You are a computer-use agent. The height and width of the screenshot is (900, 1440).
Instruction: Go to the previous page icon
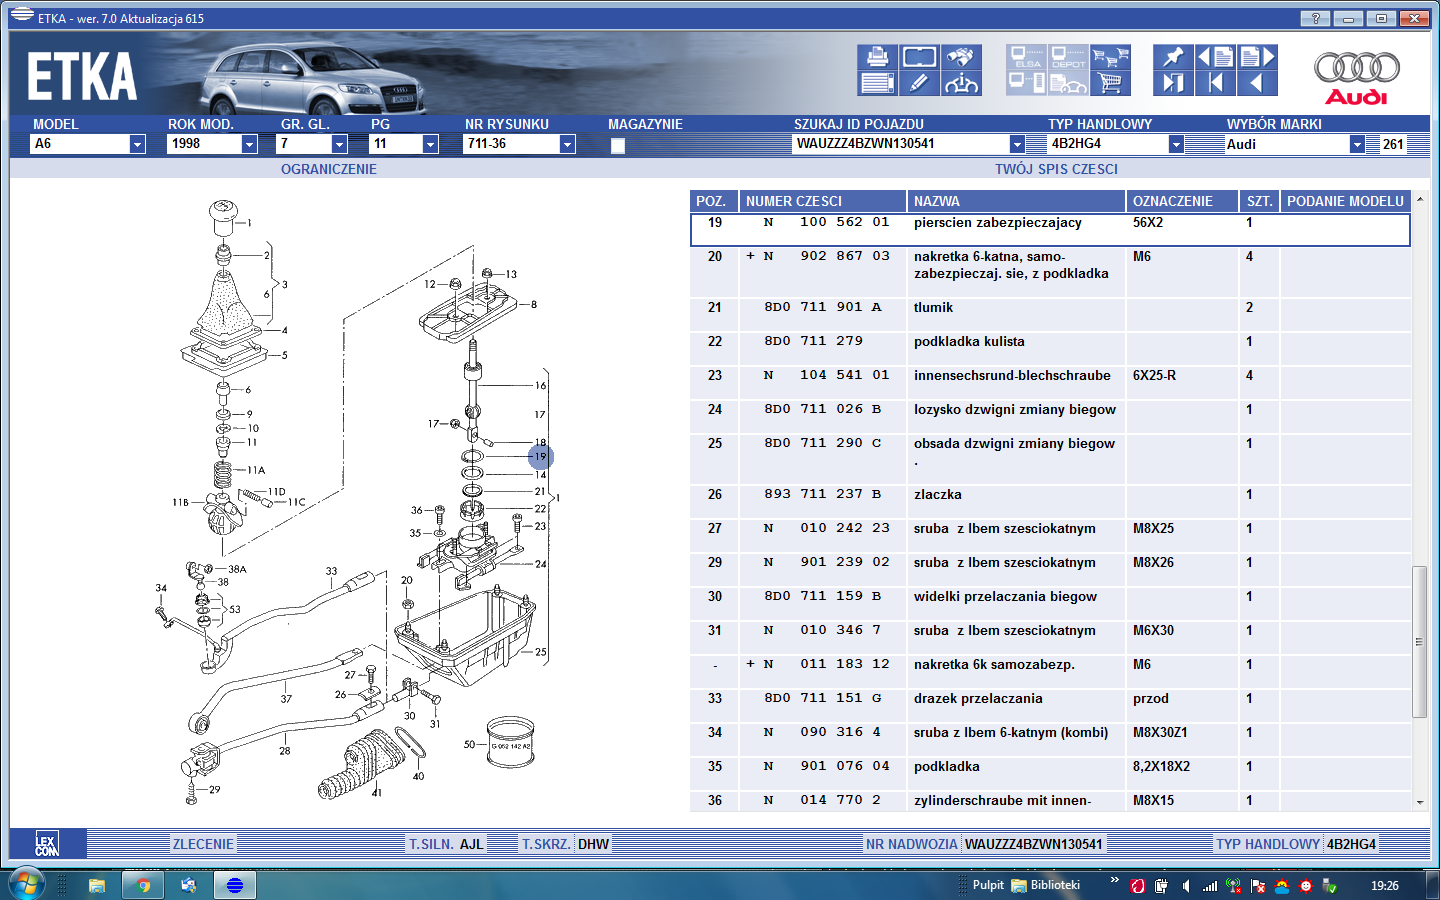(x=1215, y=57)
